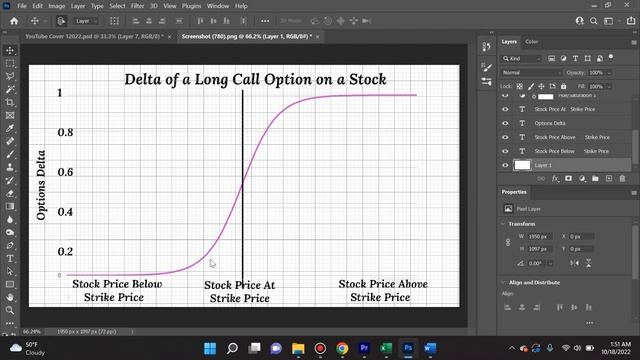640x360 pixels.
Task: Toggle Auto-Select in options bar
Action: tap(61, 21)
